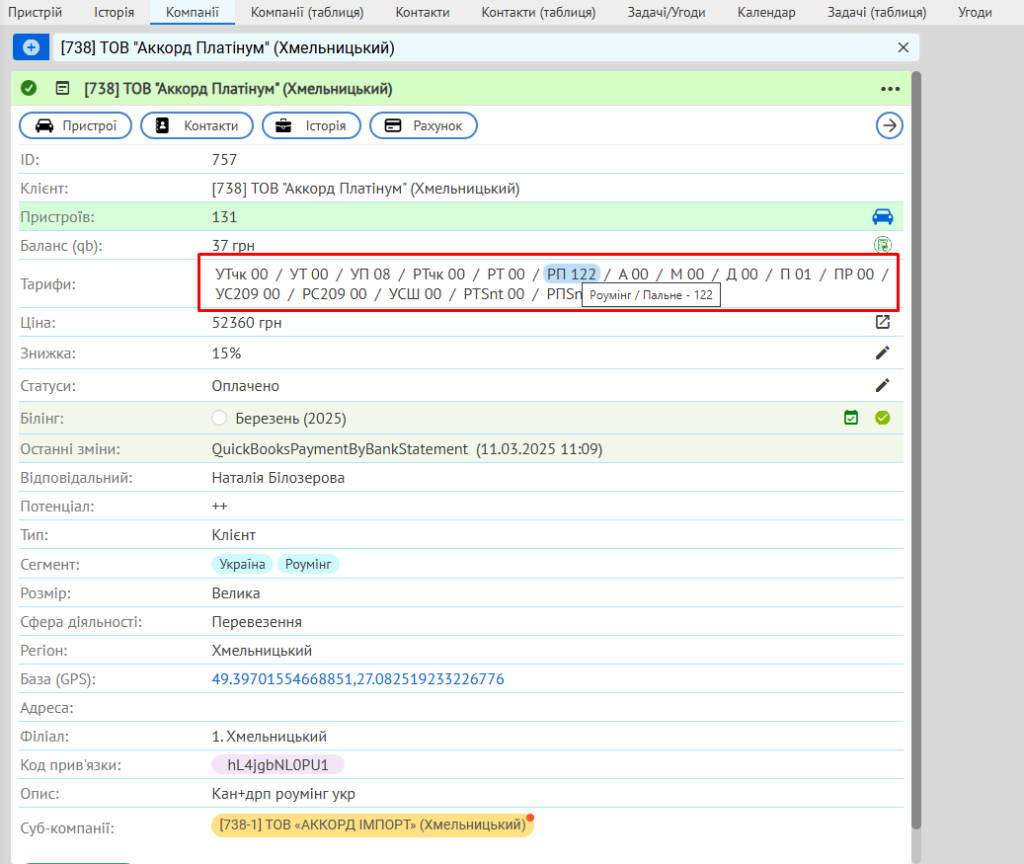Click the balance value 37 грн
The image size is (1024, 864).
coord(233,246)
